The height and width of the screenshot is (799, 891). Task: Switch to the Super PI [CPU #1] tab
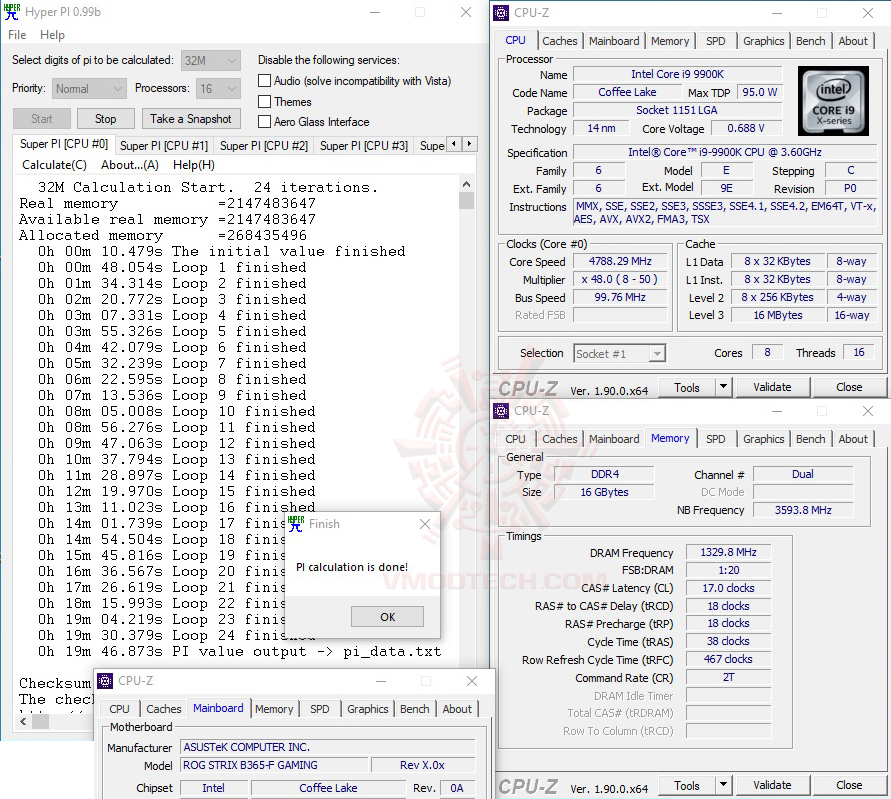click(x=164, y=144)
